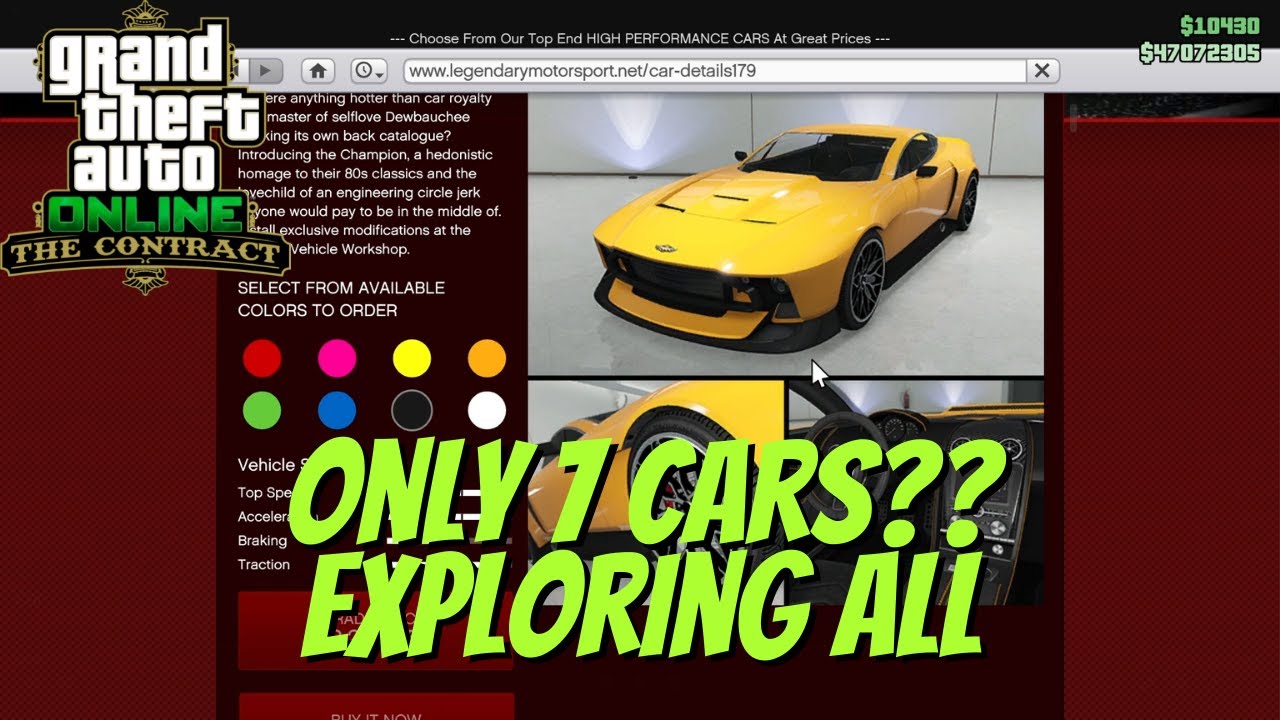Select the orange car color swatch

487,358
